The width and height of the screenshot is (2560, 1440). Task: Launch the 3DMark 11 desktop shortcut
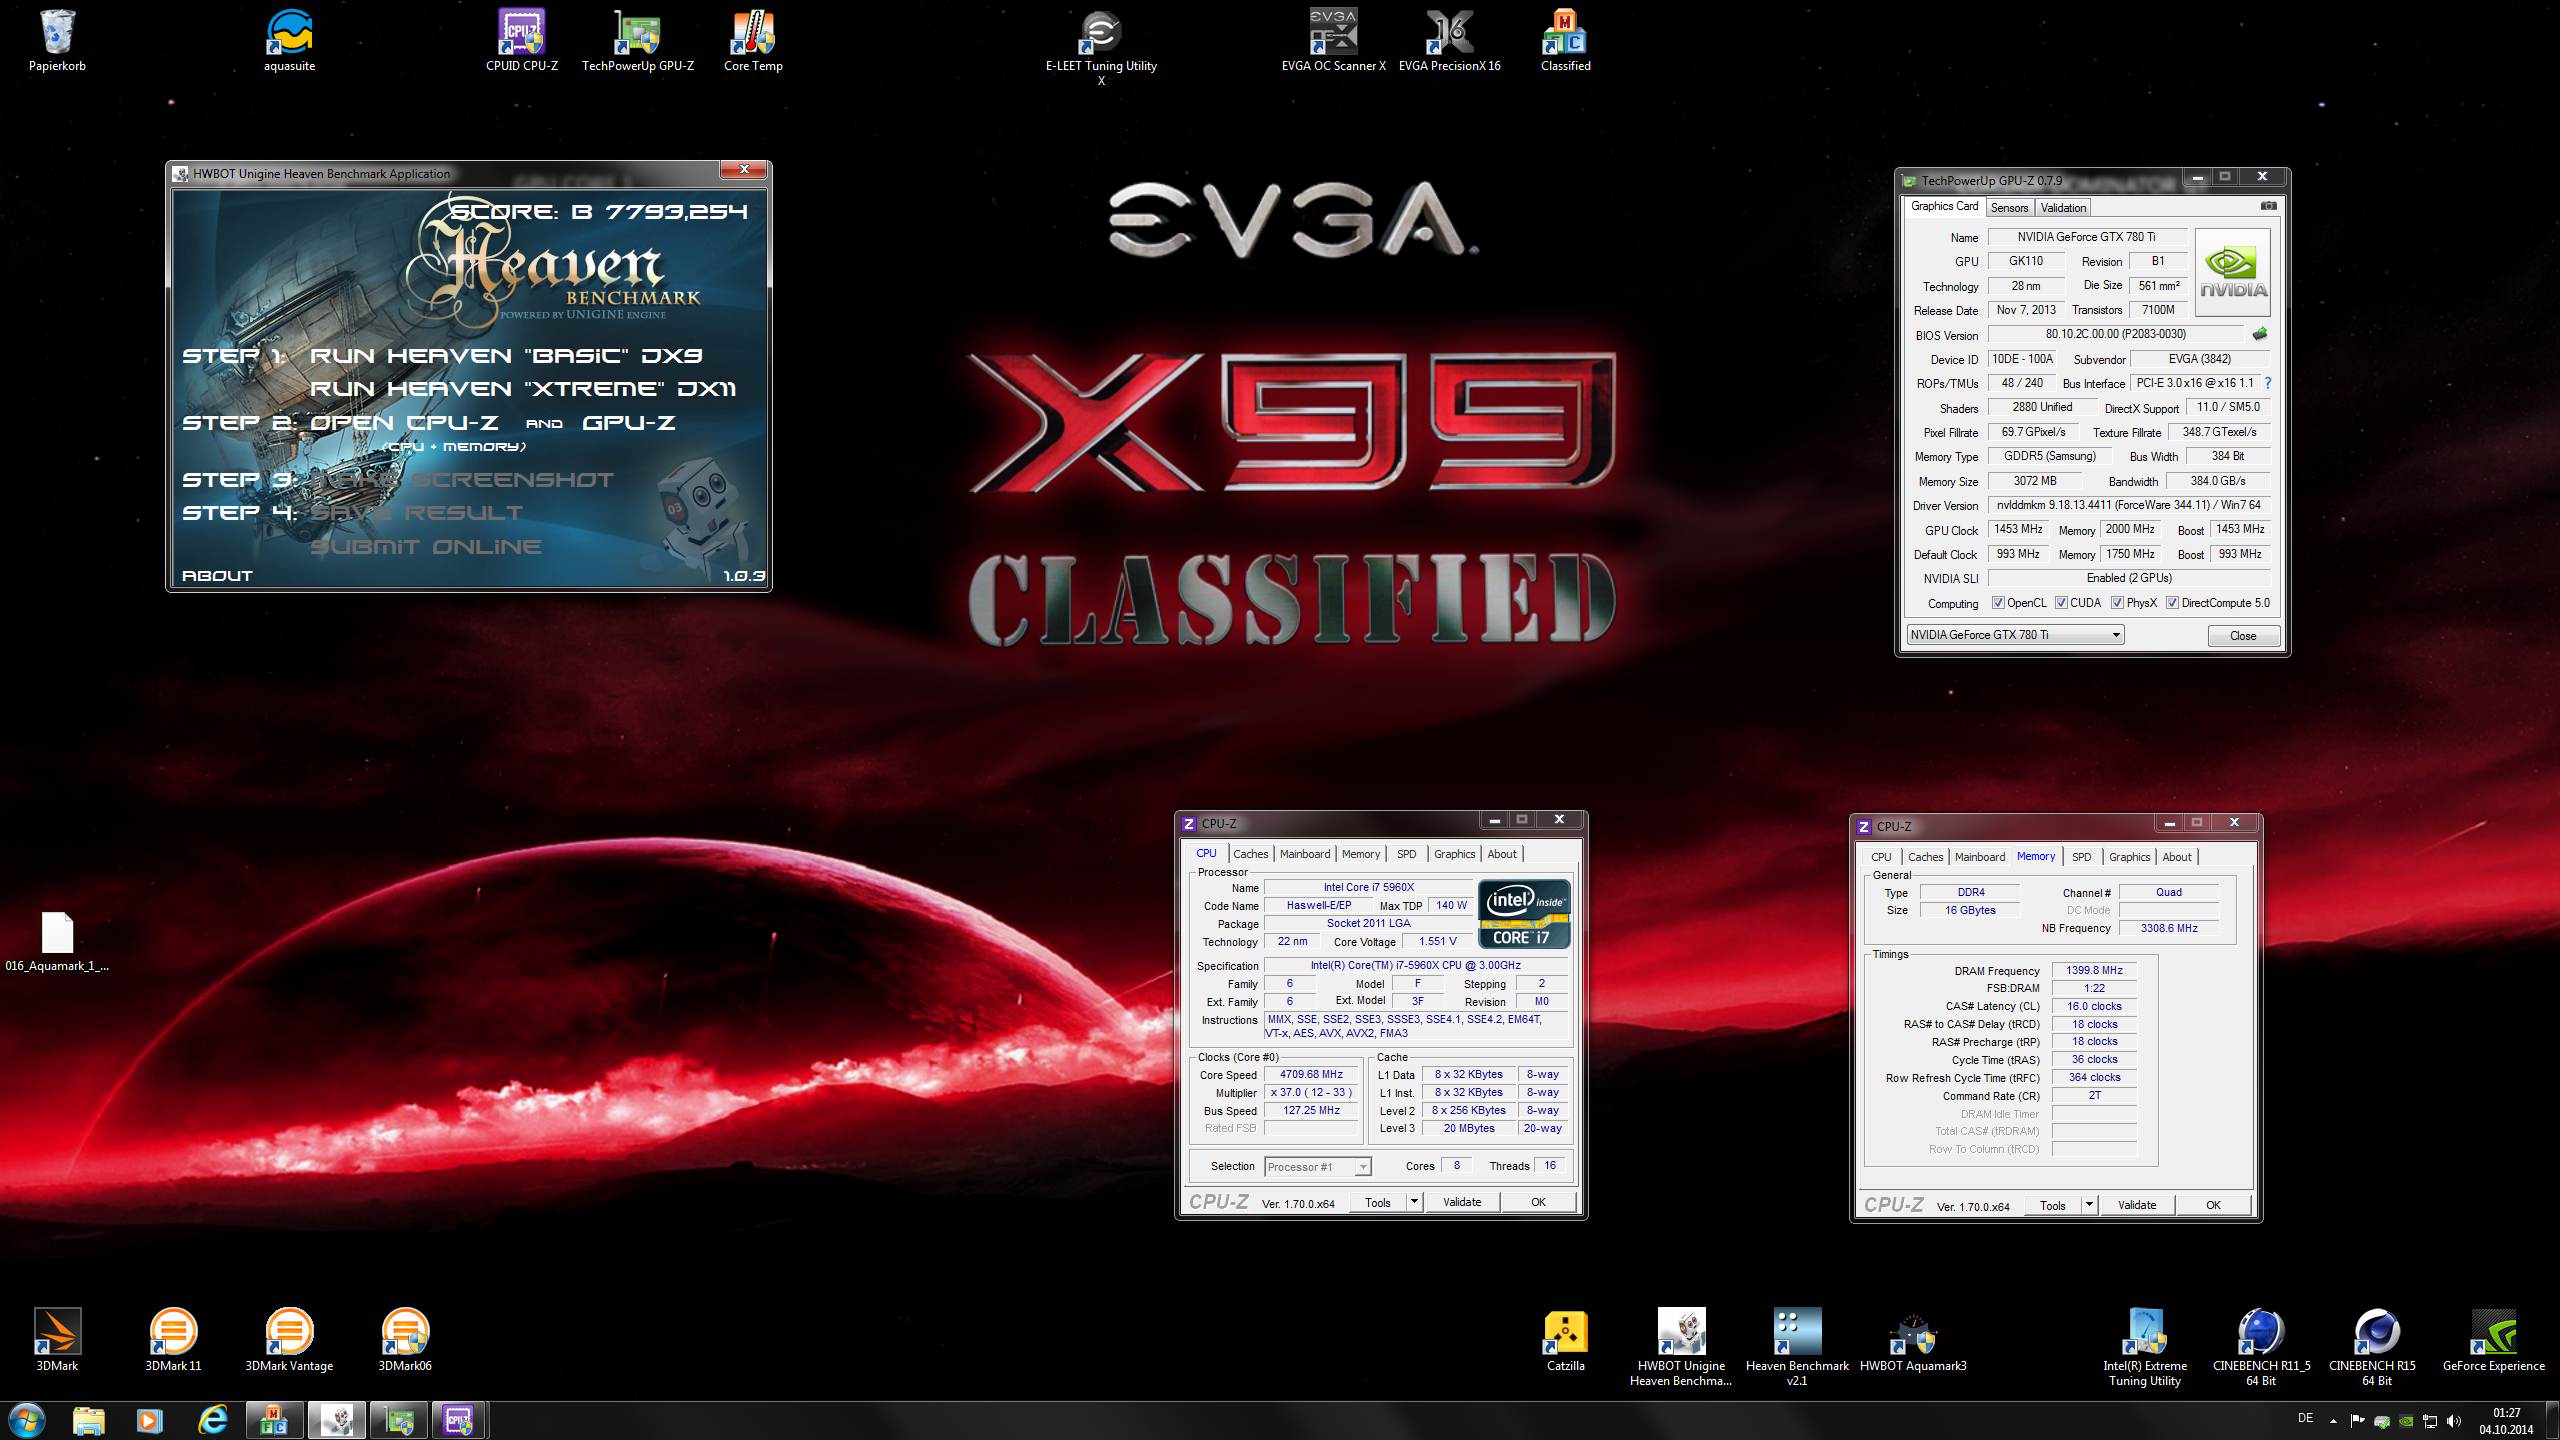(x=173, y=1340)
